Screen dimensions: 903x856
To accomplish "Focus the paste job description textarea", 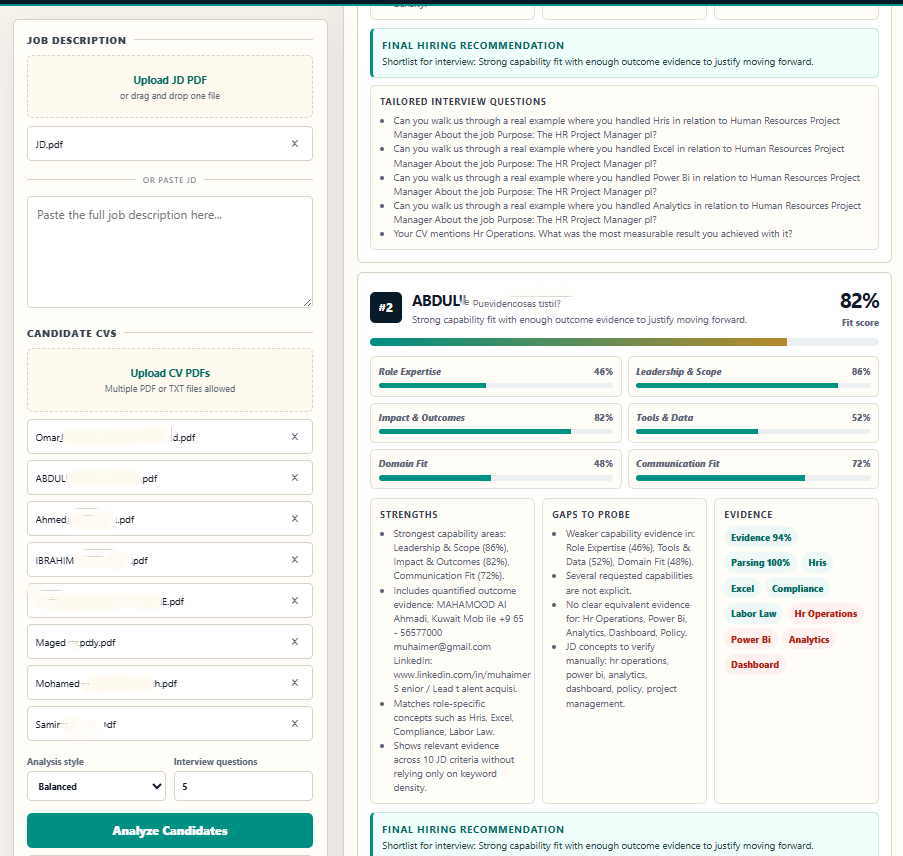I will (170, 252).
